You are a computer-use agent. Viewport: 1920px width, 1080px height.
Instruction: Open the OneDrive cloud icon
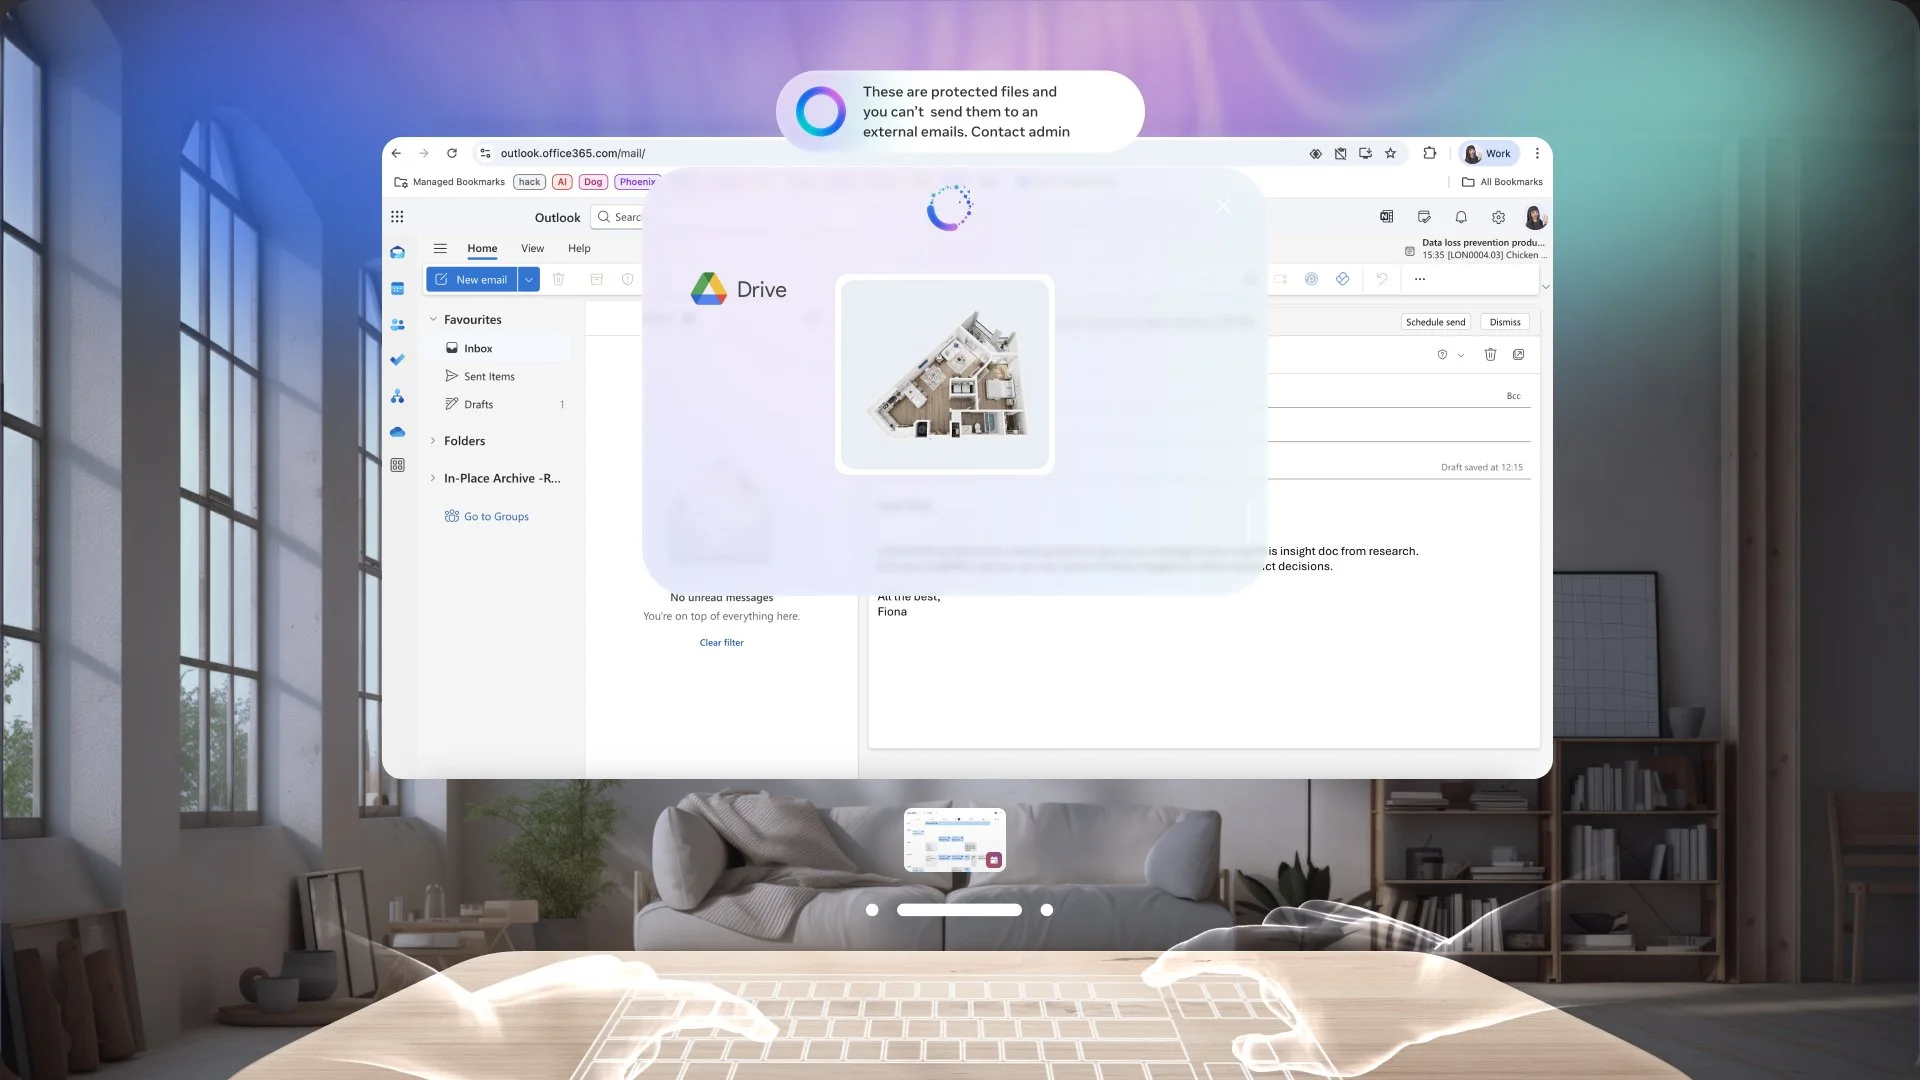point(397,432)
